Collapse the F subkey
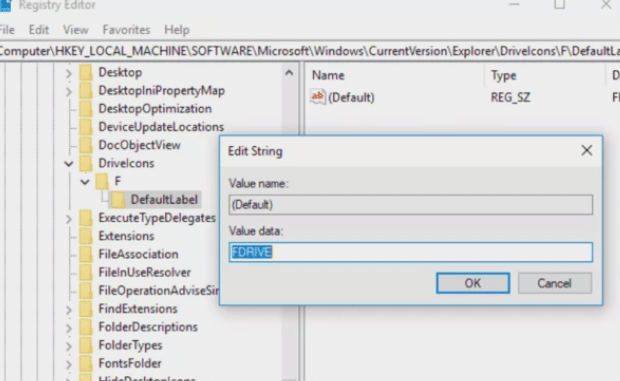This screenshot has height=381, width=620. [85, 182]
